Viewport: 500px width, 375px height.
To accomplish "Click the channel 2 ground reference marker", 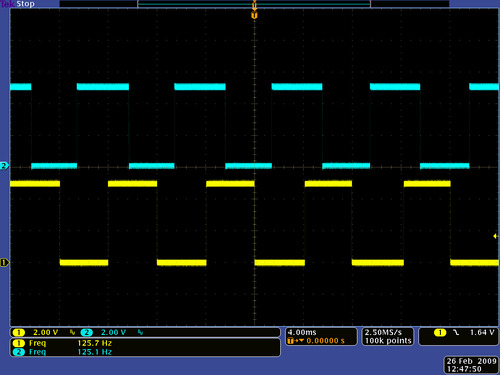I will coord(4,166).
